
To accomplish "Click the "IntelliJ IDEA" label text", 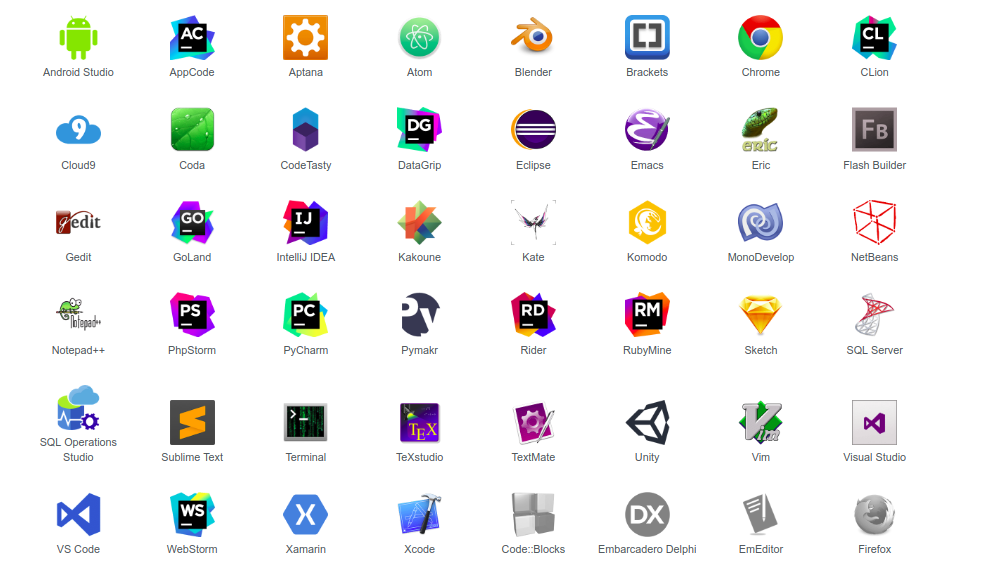I will [306, 257].
